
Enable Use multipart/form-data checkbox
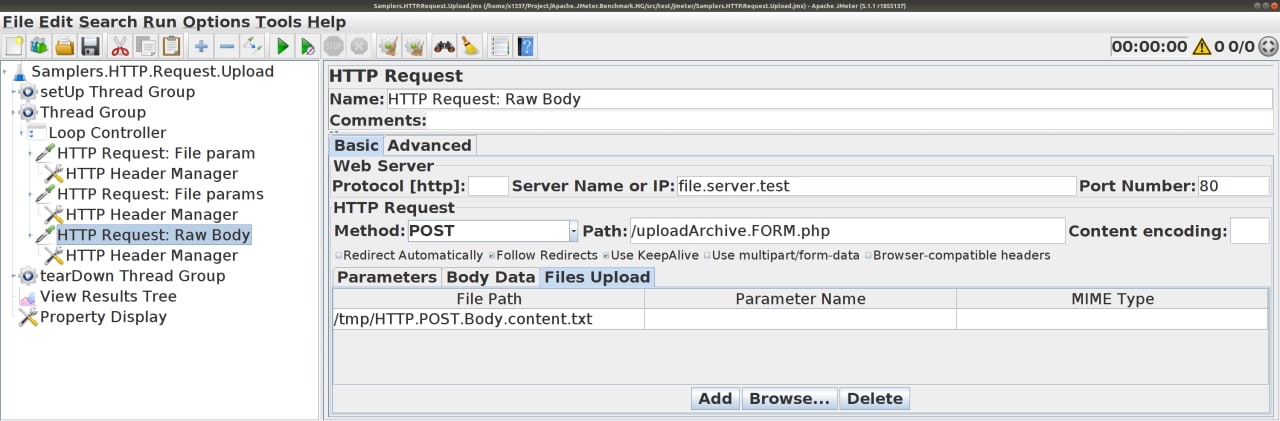coord(707,255)
